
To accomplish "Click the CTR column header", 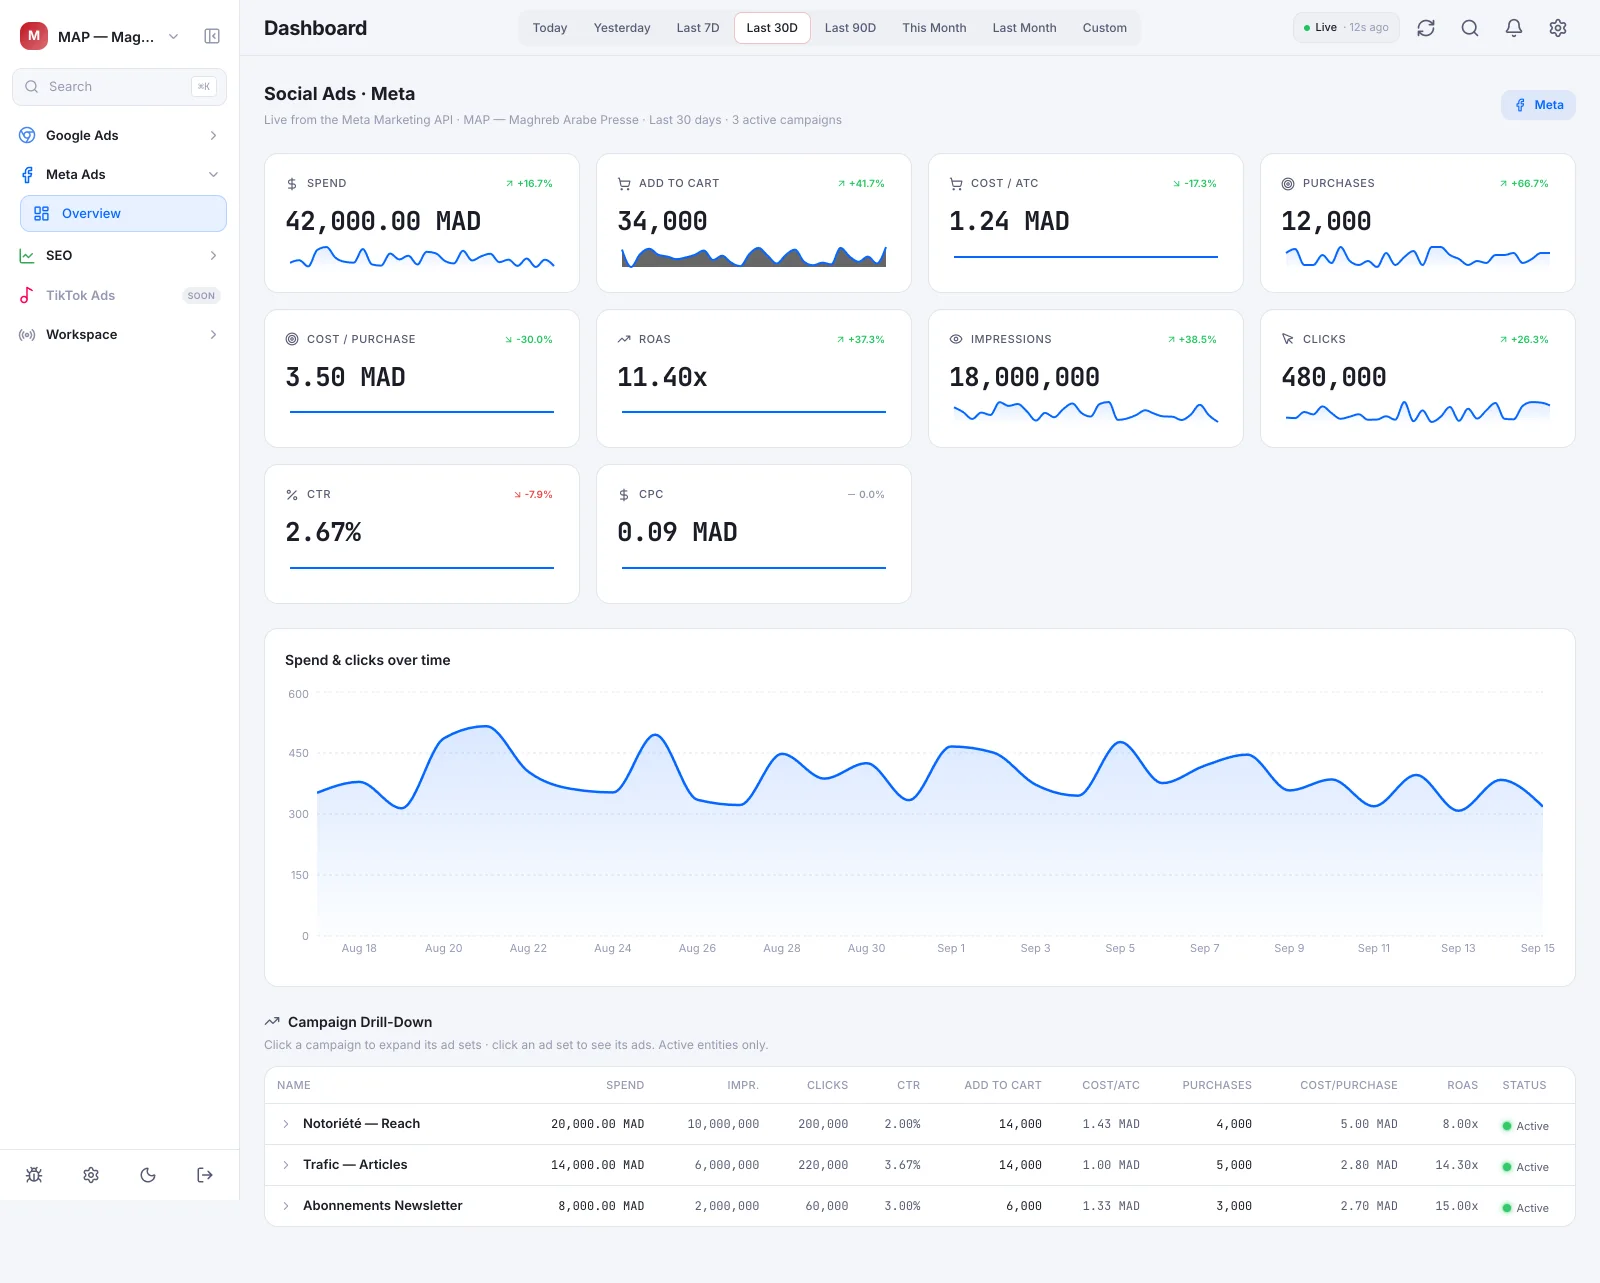I will click(x=908, y=1085).
